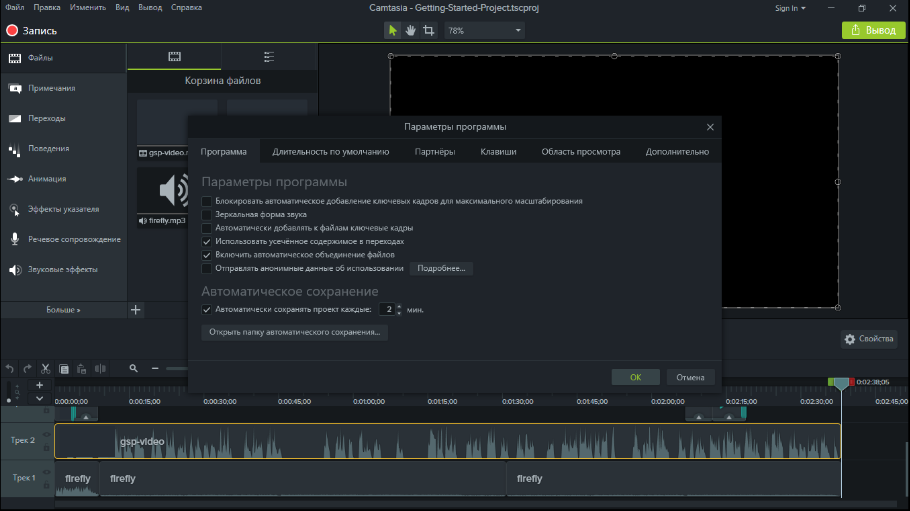Switch to the Клавиши tab

tap(498, 152)
